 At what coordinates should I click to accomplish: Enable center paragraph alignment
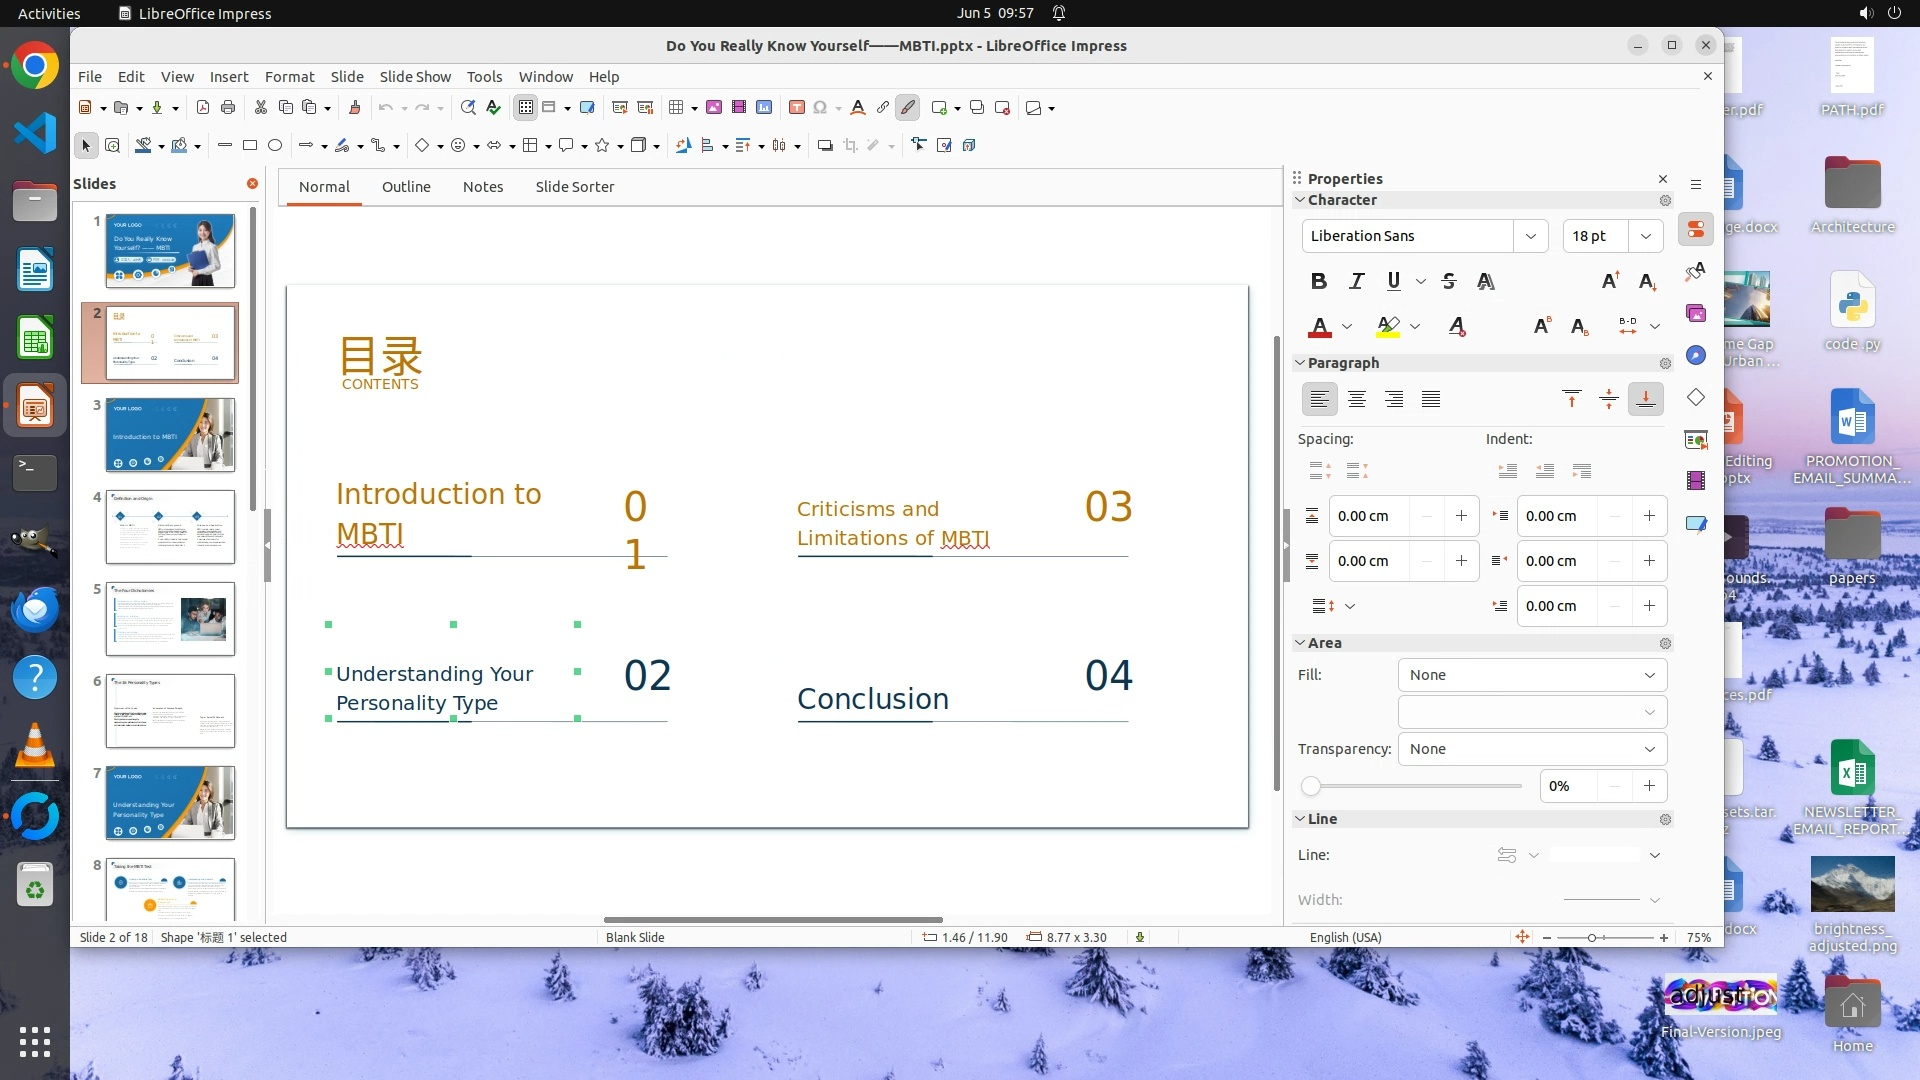pyautogui.click(x=1357, y=400)
